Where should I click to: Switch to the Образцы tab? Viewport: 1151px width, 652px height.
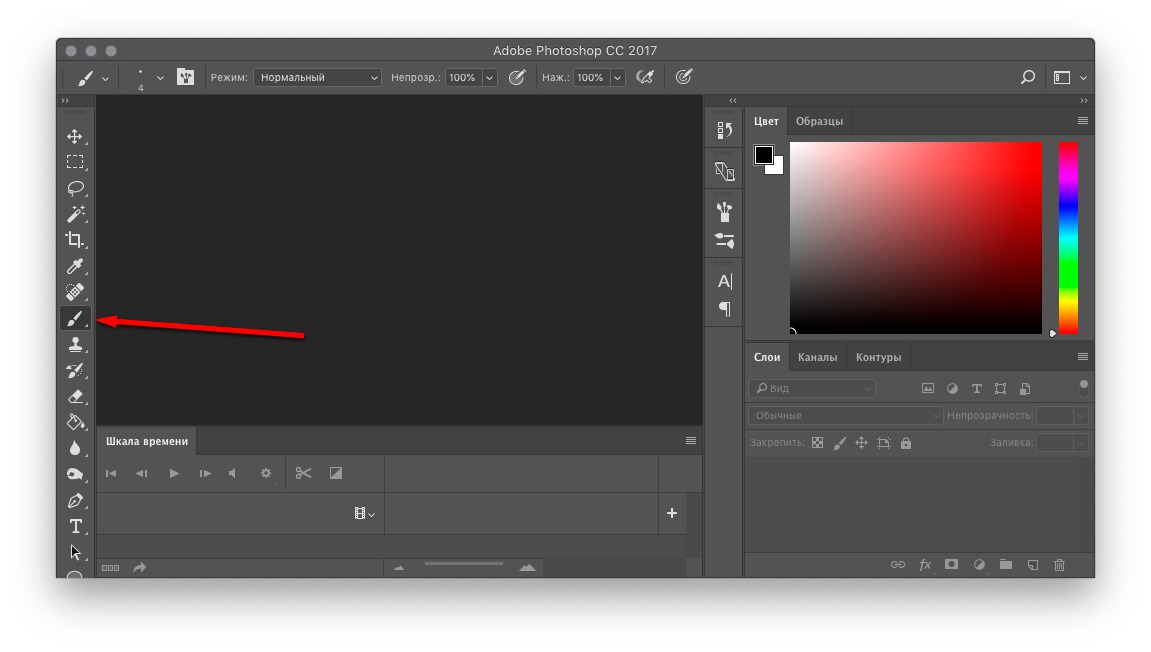tap(819, 121)
